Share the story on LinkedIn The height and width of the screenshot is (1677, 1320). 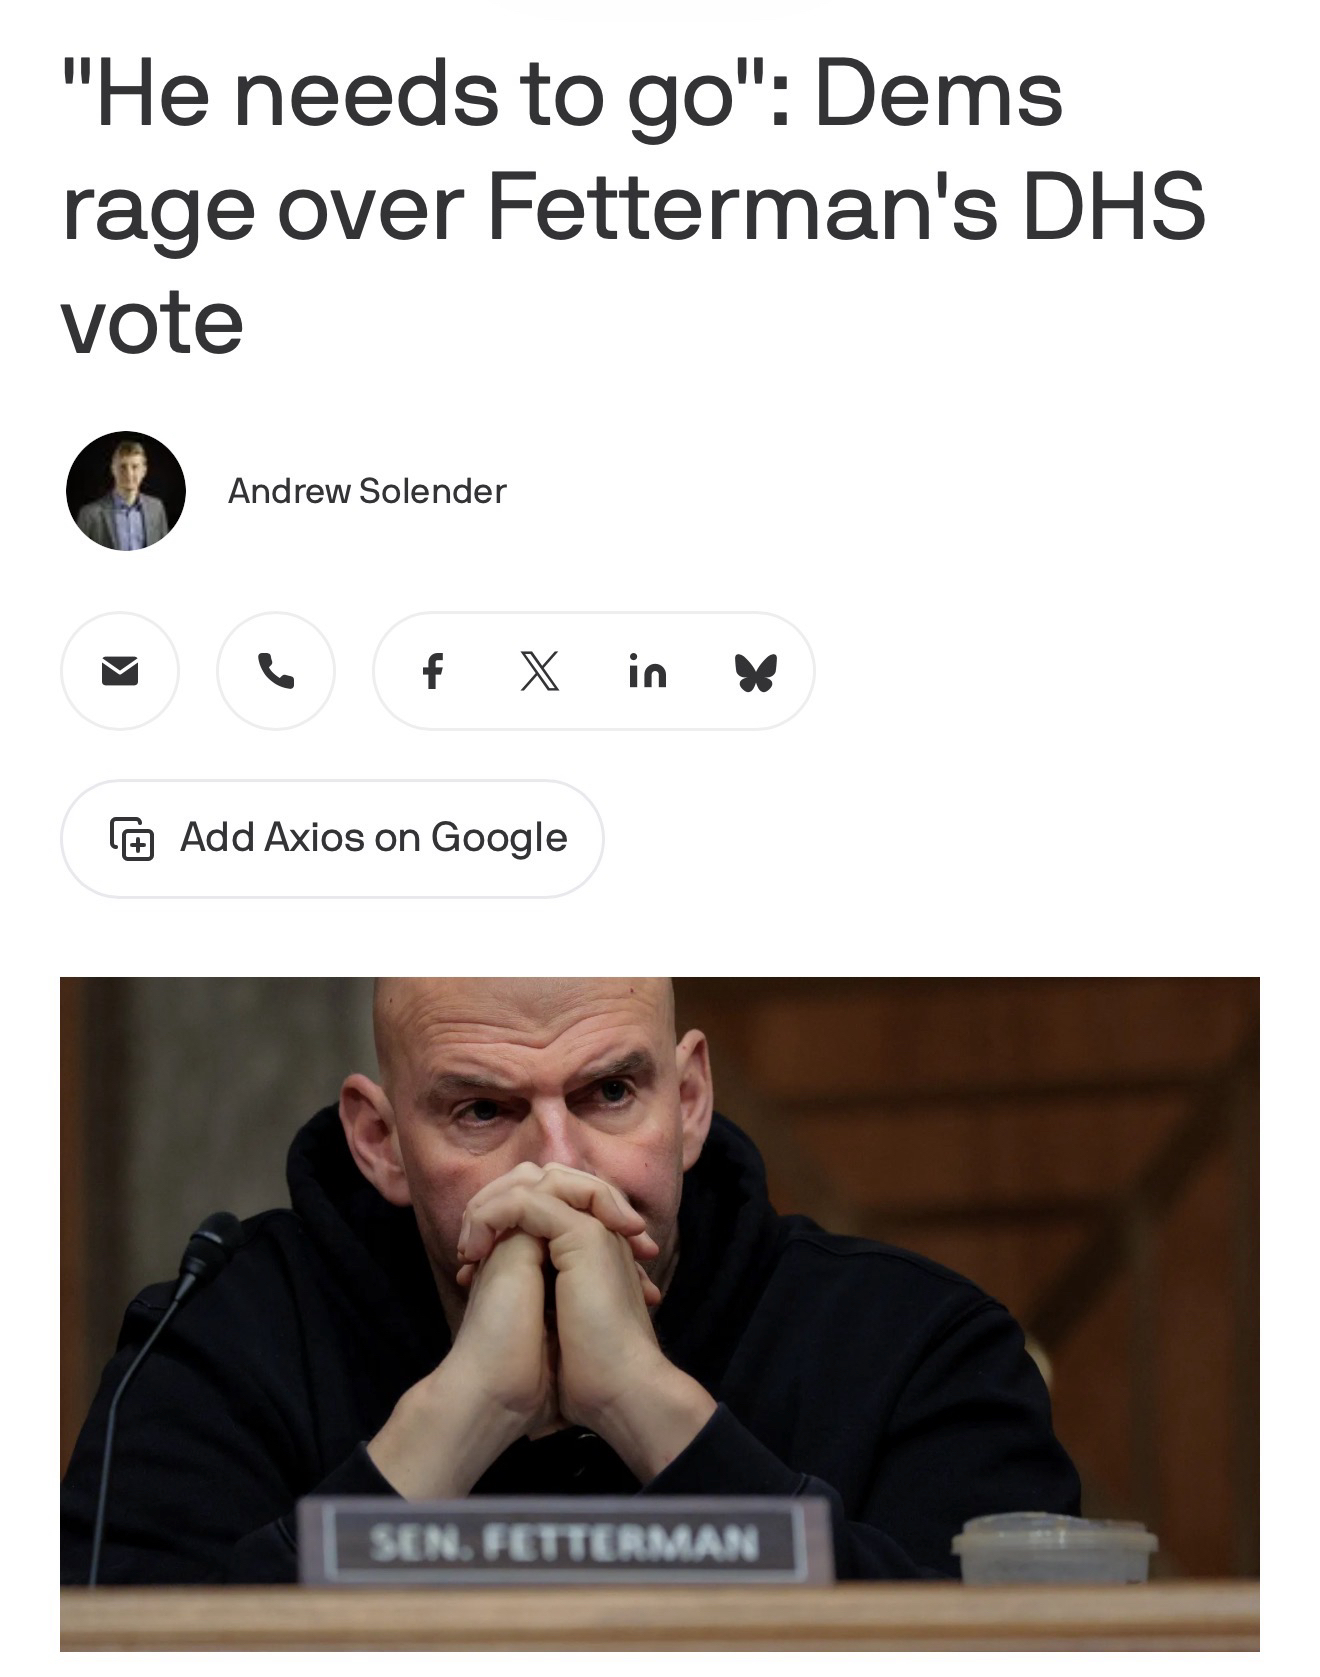pos(648,671)
